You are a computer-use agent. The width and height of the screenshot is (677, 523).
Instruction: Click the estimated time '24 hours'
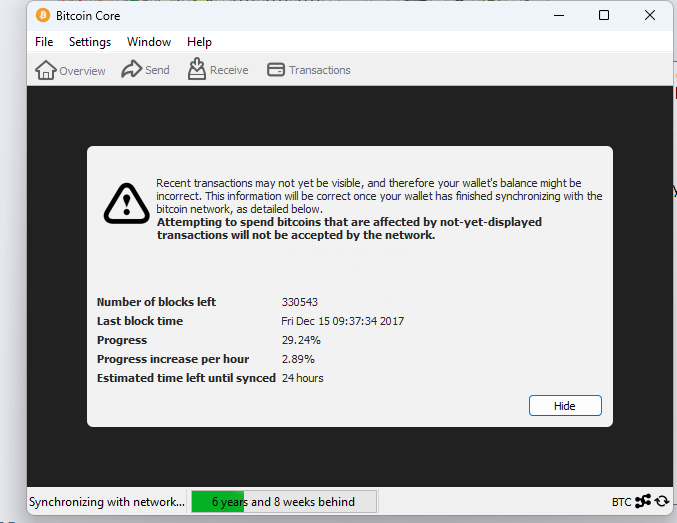point(302,378)
